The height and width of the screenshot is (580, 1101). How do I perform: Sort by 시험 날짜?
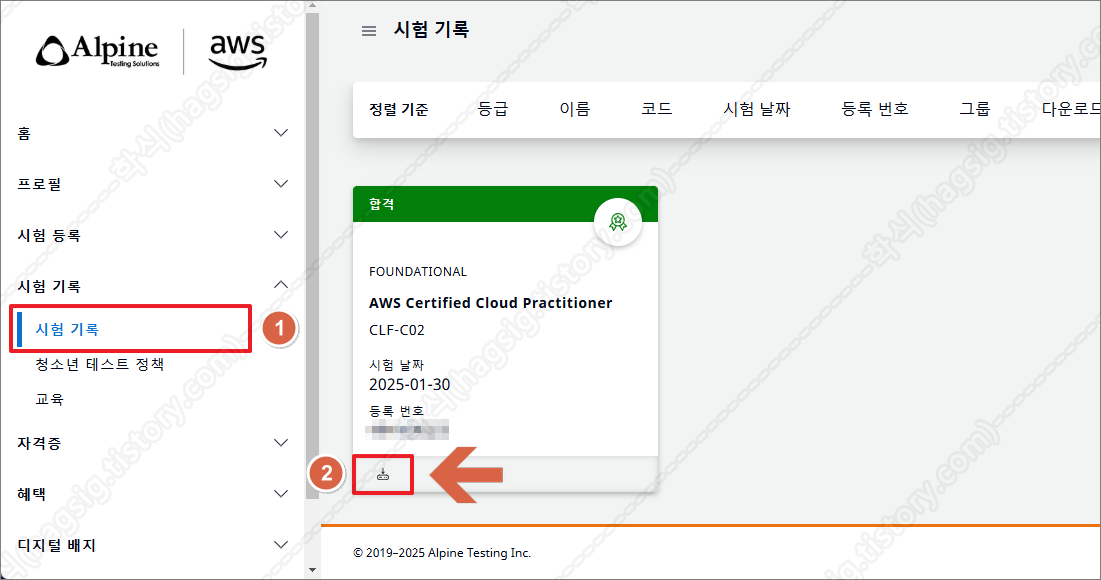757,109
